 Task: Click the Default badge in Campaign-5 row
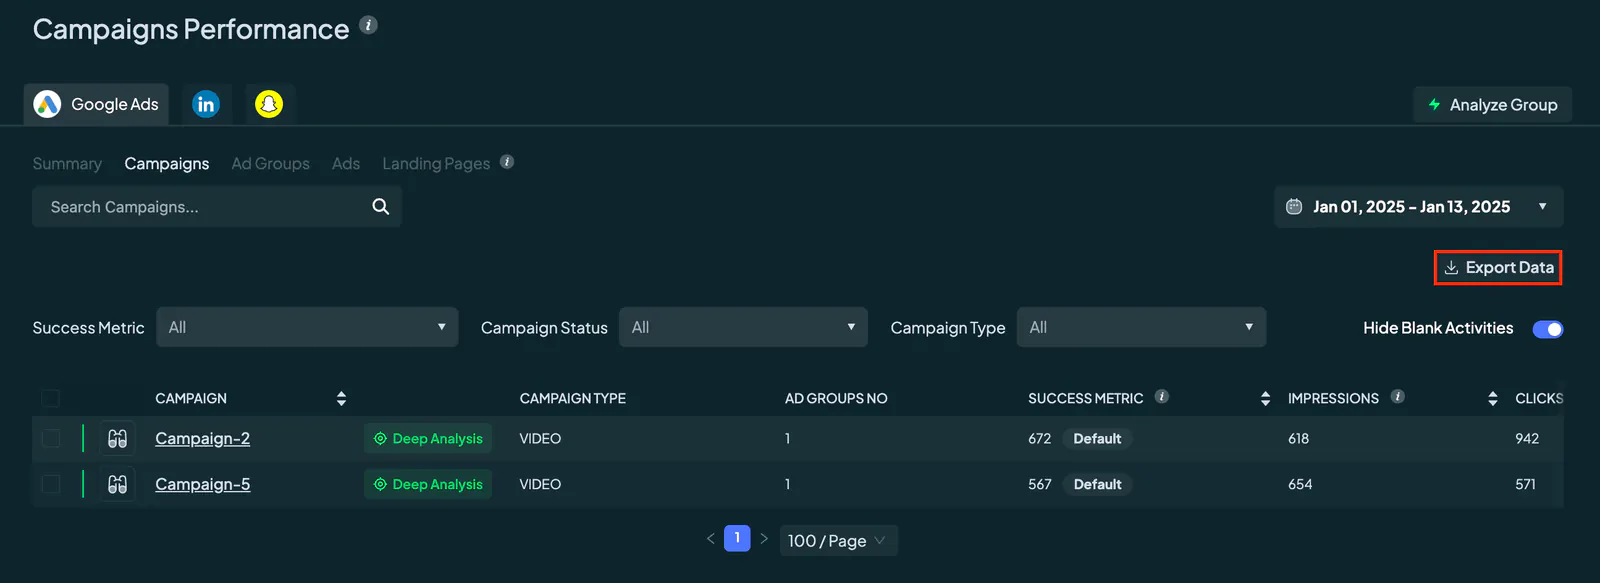pos(1097,485)
